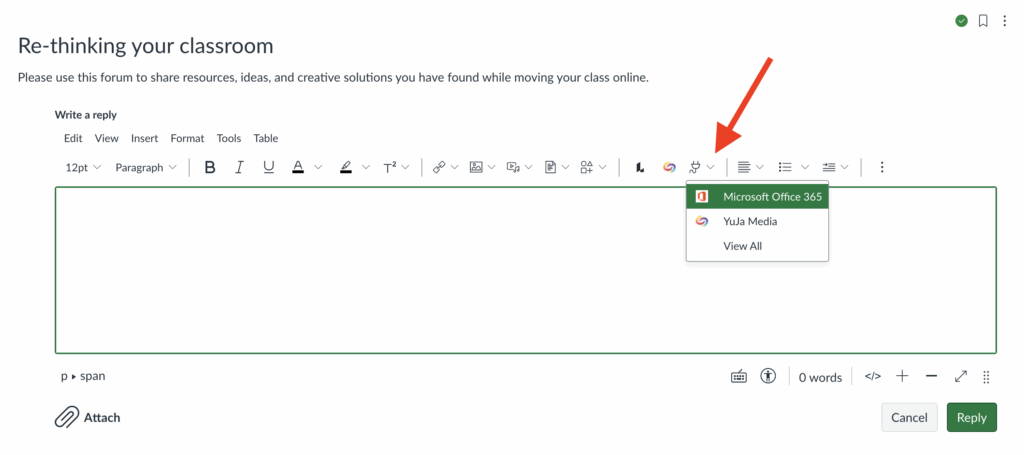Click the insert document icon

click(x=551, y=168)
